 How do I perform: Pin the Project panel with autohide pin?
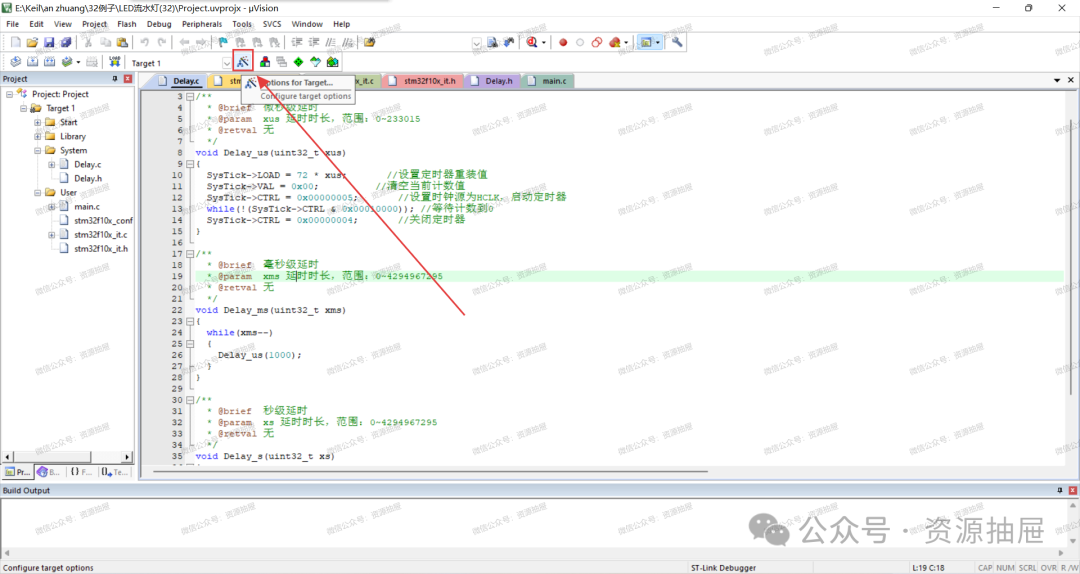pos(115,79)
